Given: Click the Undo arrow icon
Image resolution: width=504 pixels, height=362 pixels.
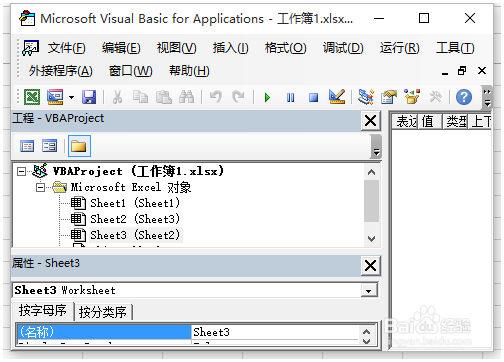Looking at the screenshot, I should click(x=216, y=97).
